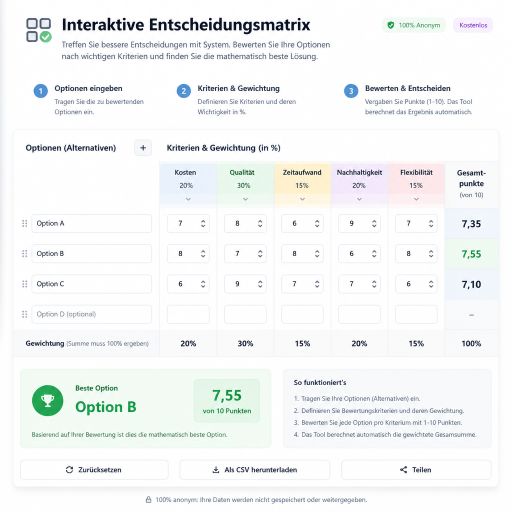512x512 pixels.
Task: Click empty Option D Zeitaufwand score field
Action: click(x=302, y=314)
